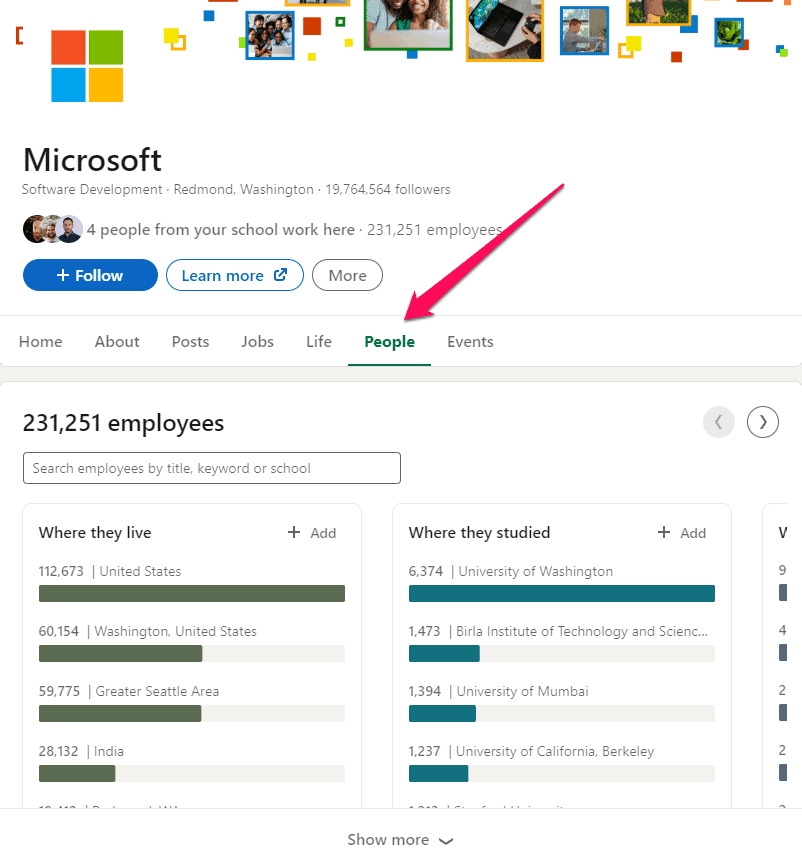Click the Where they live heading
802x864 pixels.
click(95, 533)
